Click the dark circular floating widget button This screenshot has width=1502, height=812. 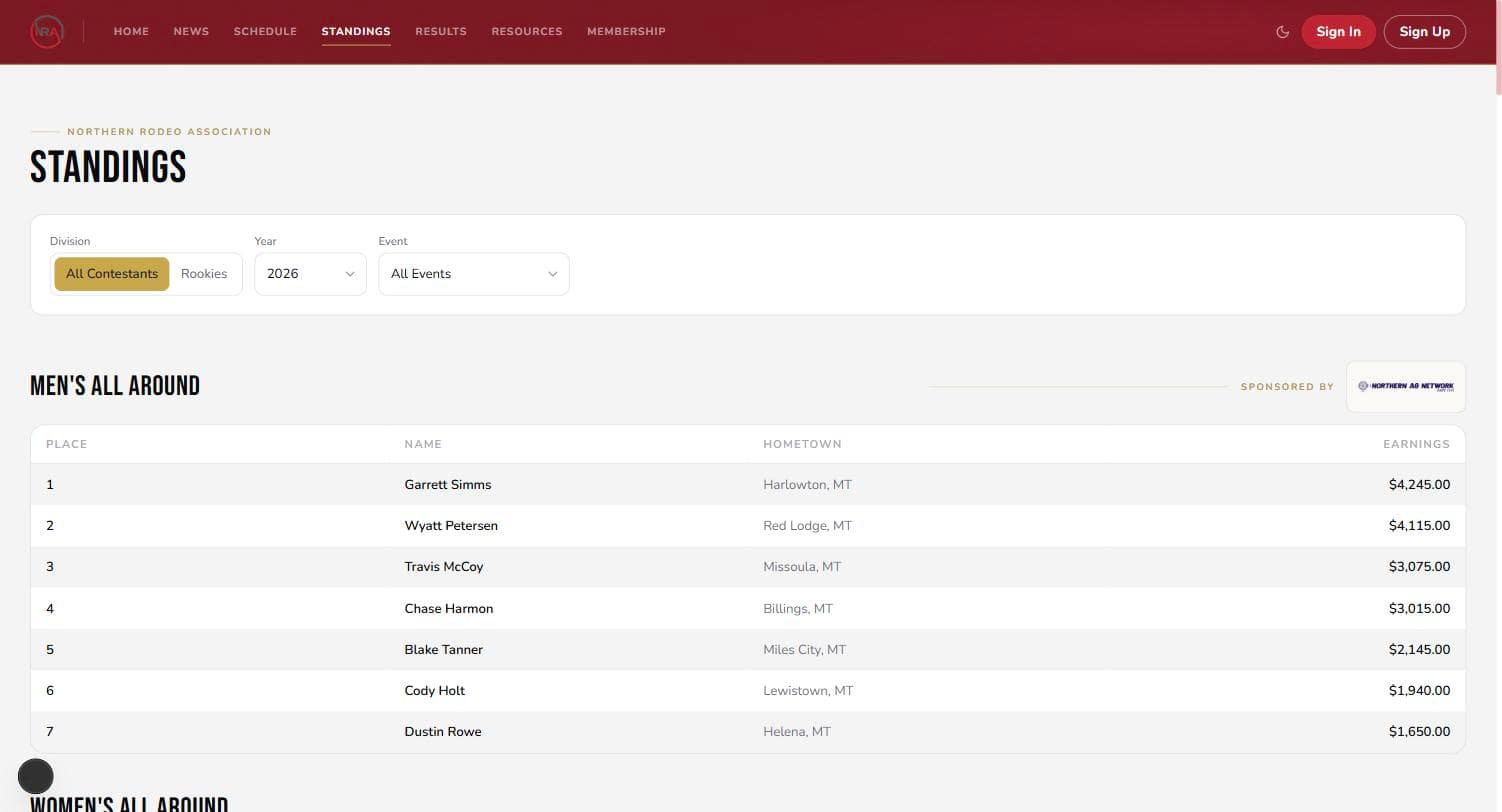click(36, 776)
